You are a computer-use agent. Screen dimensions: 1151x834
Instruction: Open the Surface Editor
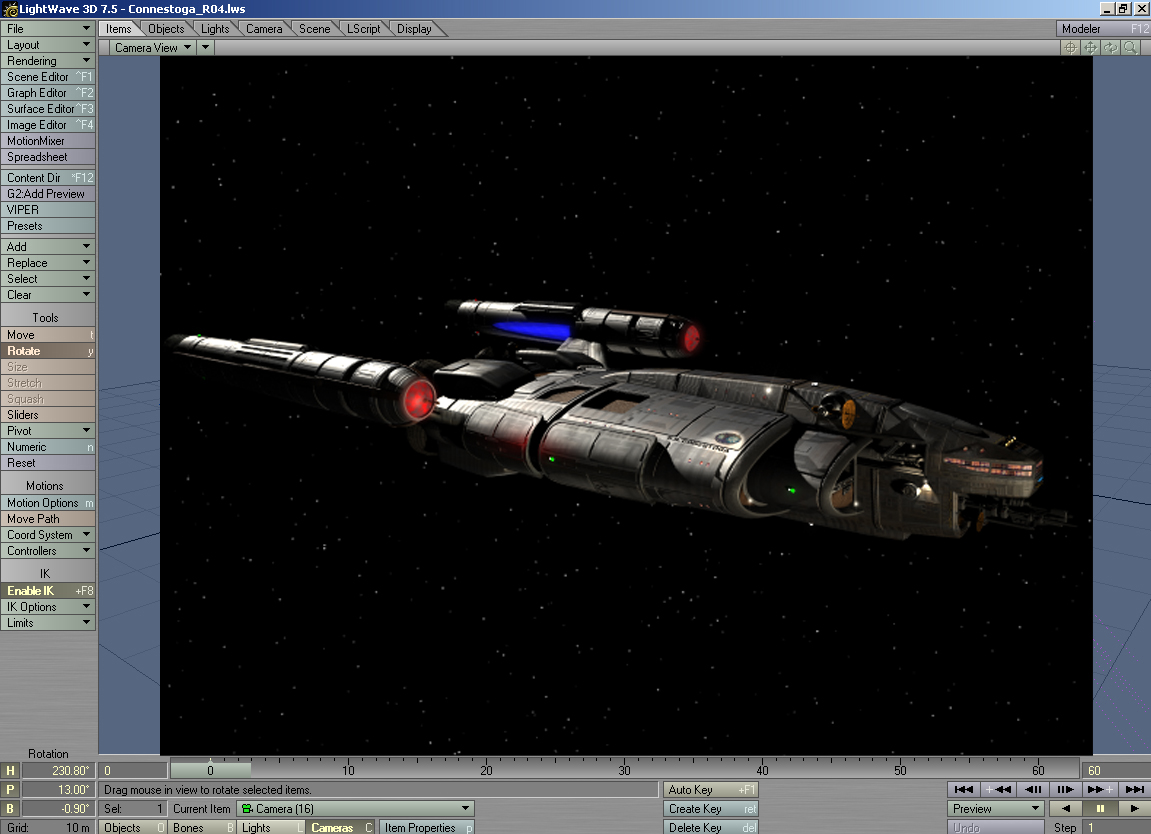click(48, 109)
